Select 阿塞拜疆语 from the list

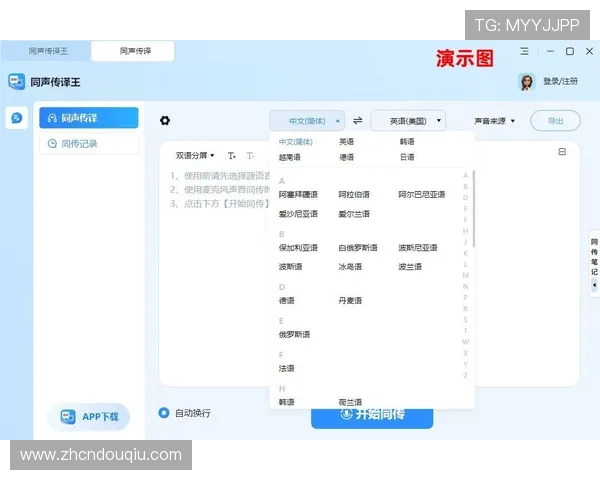point(298,194)
